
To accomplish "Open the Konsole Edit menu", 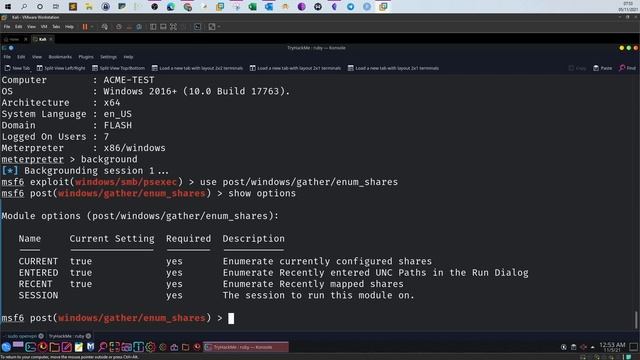I will (21, 57).
